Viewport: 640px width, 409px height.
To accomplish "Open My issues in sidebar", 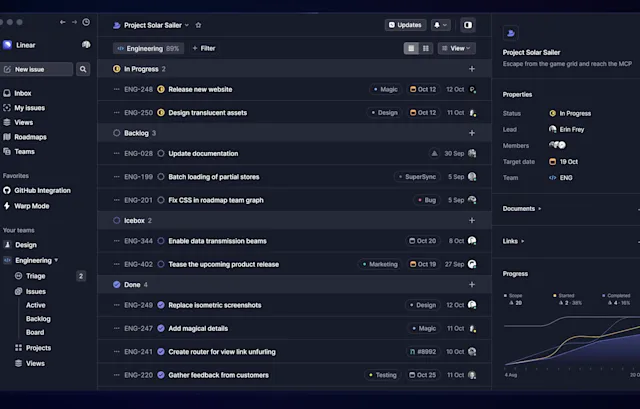I will pos(24,108).
